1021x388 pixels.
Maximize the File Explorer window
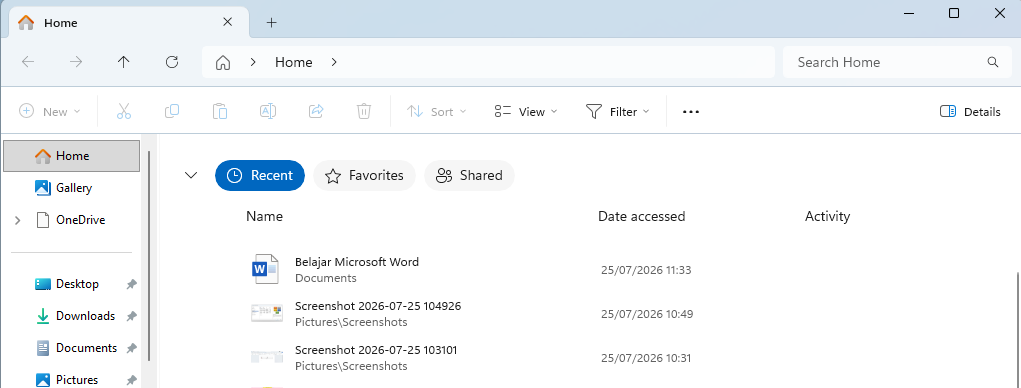[954, 13]
